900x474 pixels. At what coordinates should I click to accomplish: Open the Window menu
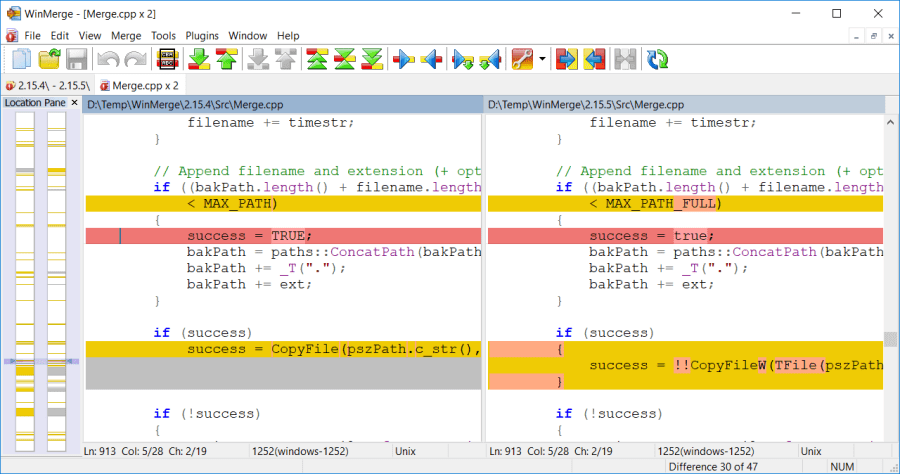(x=248, y=36)
